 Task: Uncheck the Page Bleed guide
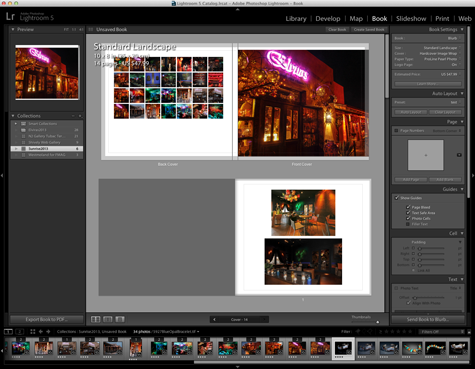coord(408,207)
